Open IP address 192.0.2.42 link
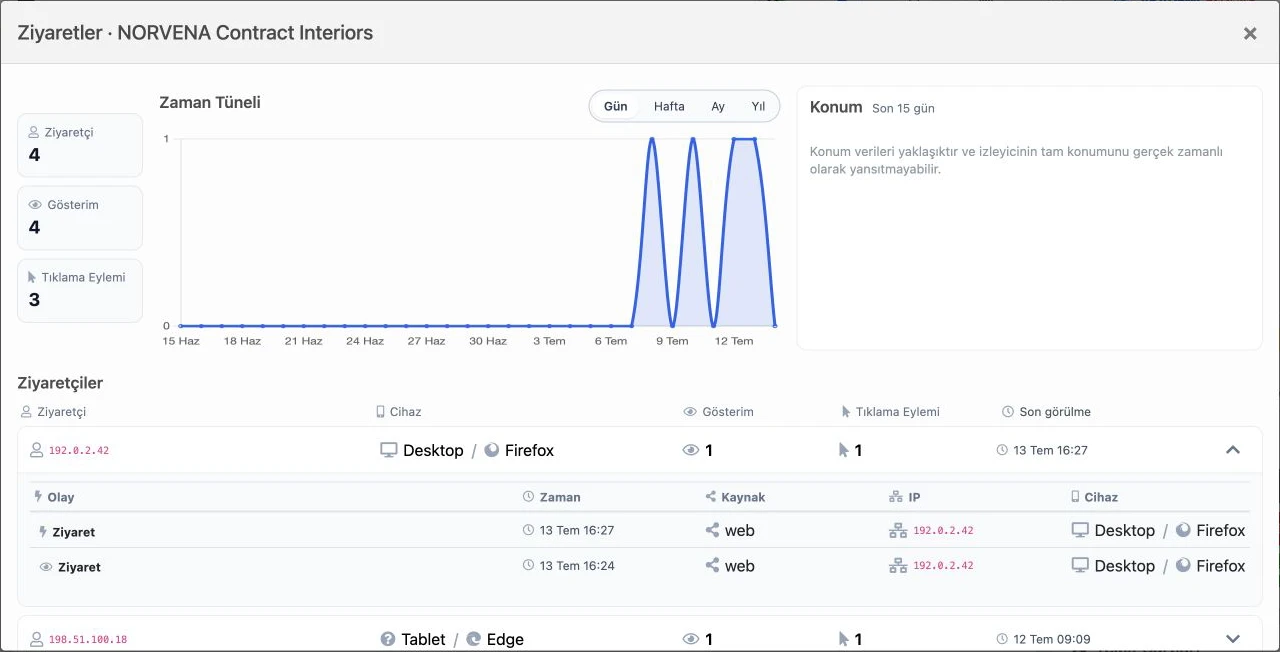 click(x=79, y=450)
